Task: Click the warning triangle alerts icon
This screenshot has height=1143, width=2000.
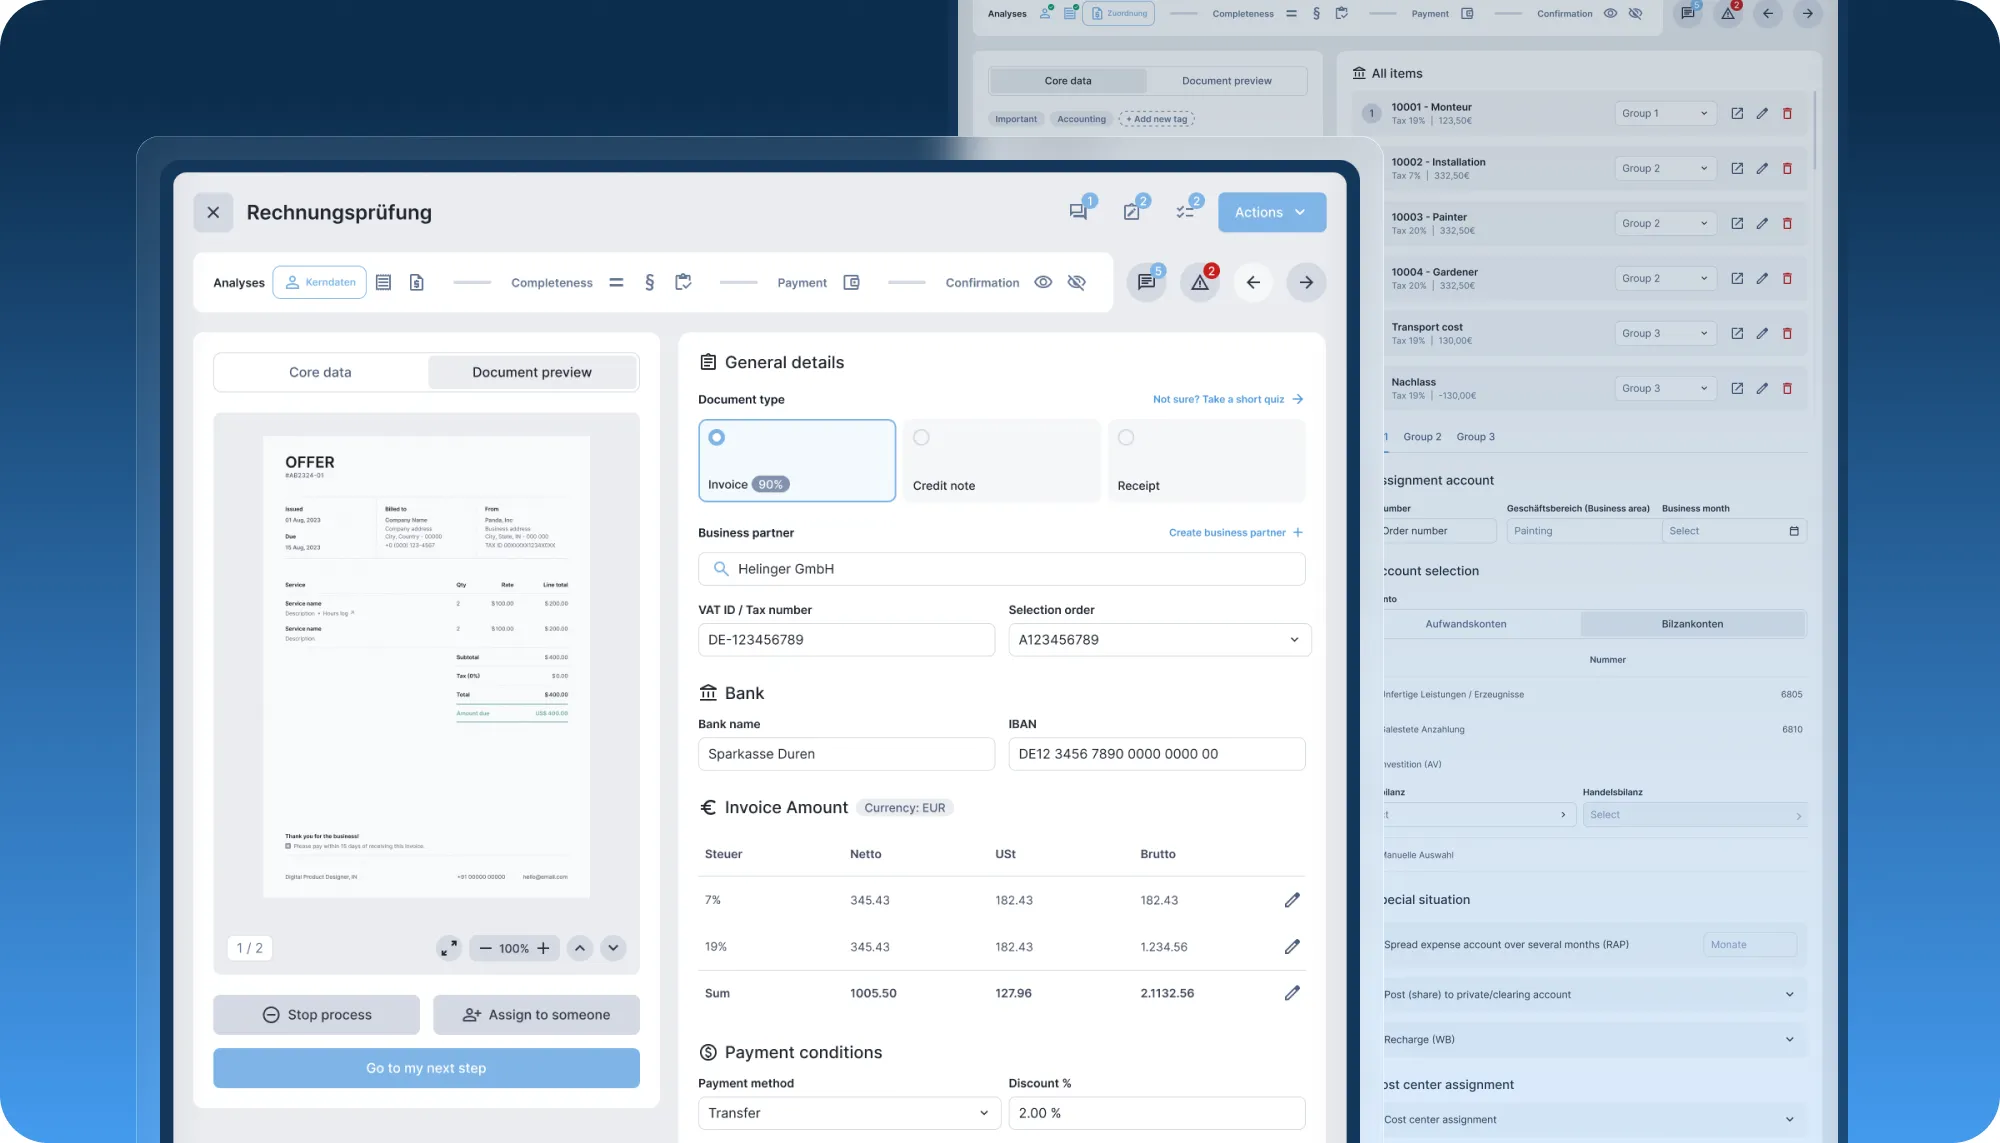Action: 1200,283
